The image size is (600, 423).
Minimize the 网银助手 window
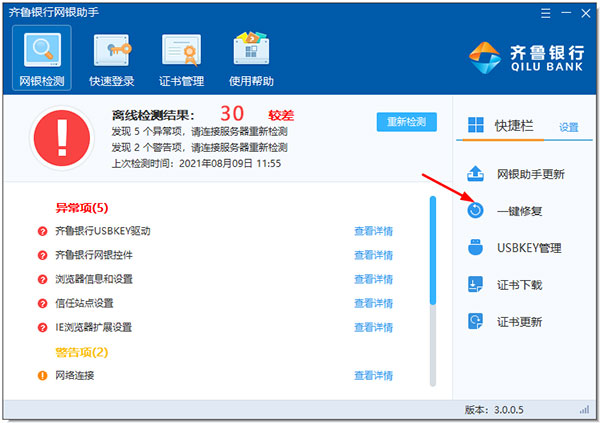click(x=566, y=13)
